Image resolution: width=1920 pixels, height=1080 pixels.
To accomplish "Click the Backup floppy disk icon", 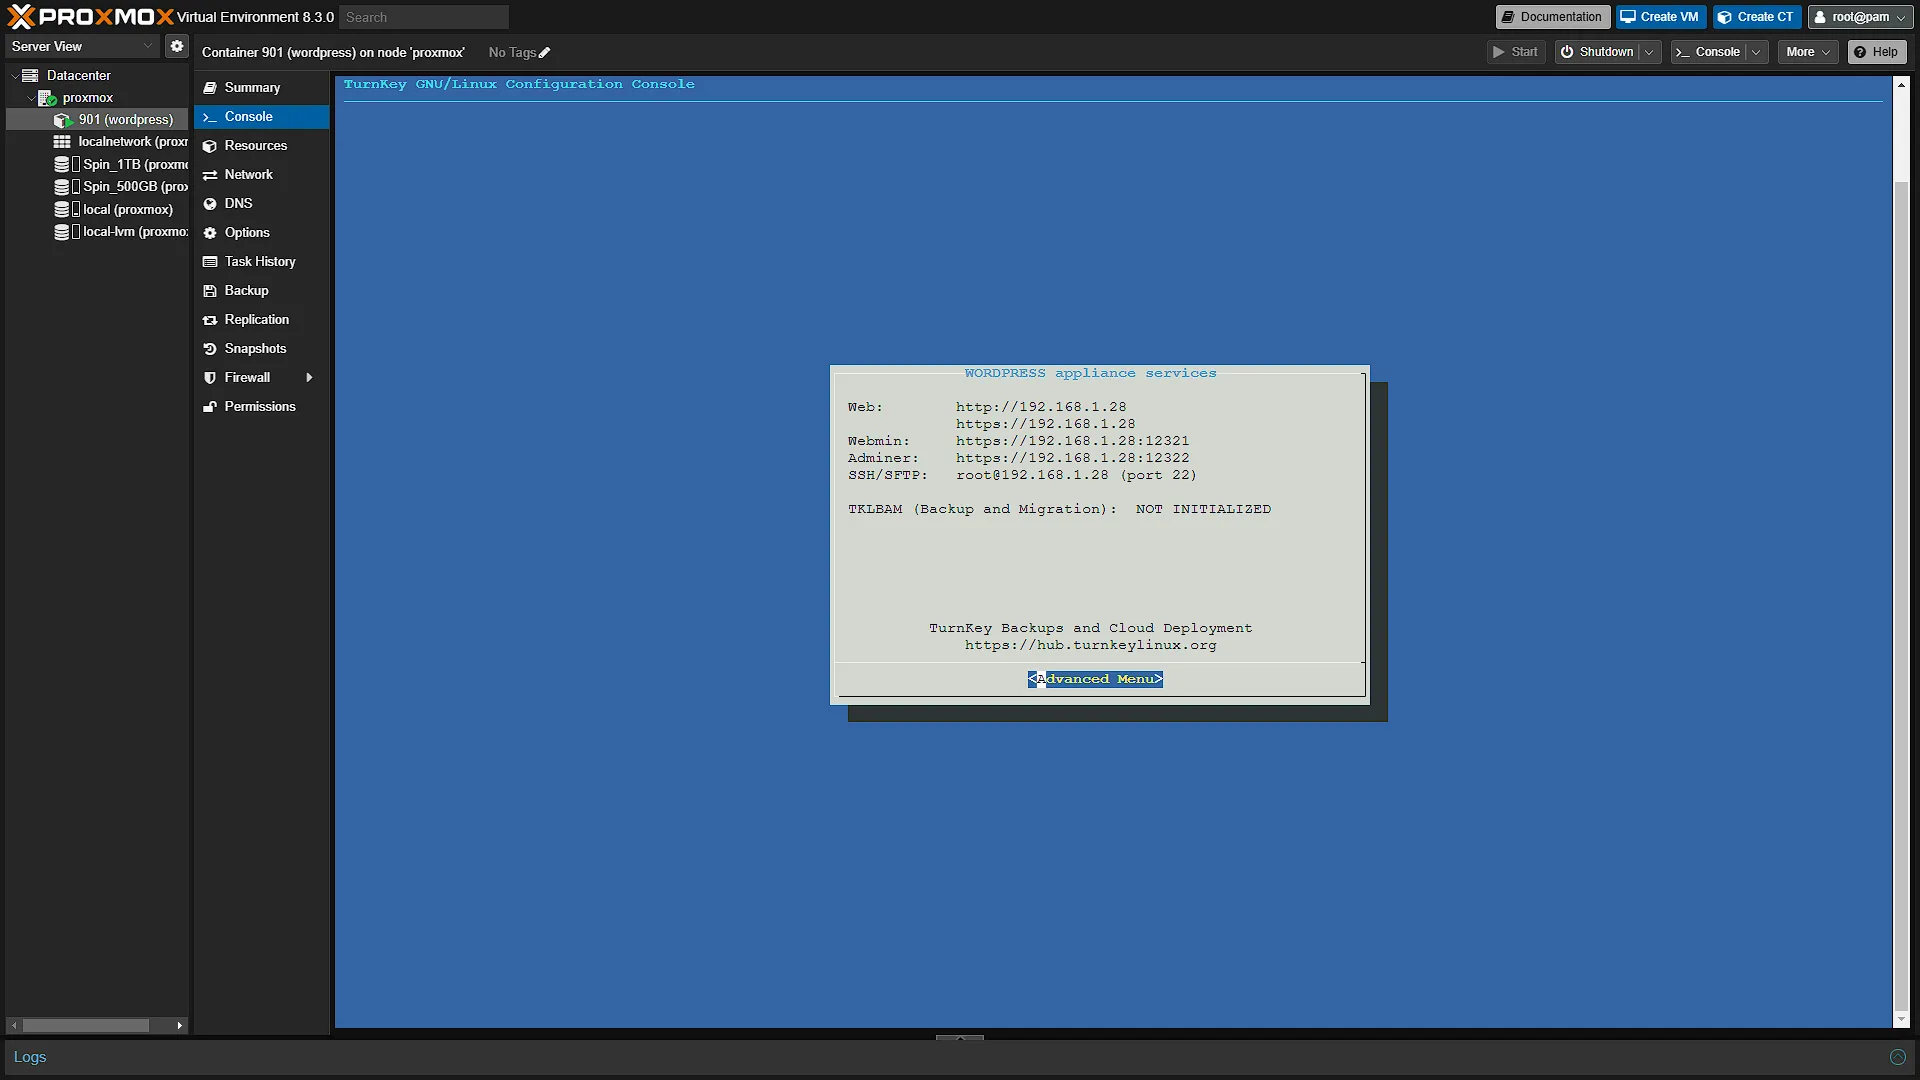I will point(210,291).
